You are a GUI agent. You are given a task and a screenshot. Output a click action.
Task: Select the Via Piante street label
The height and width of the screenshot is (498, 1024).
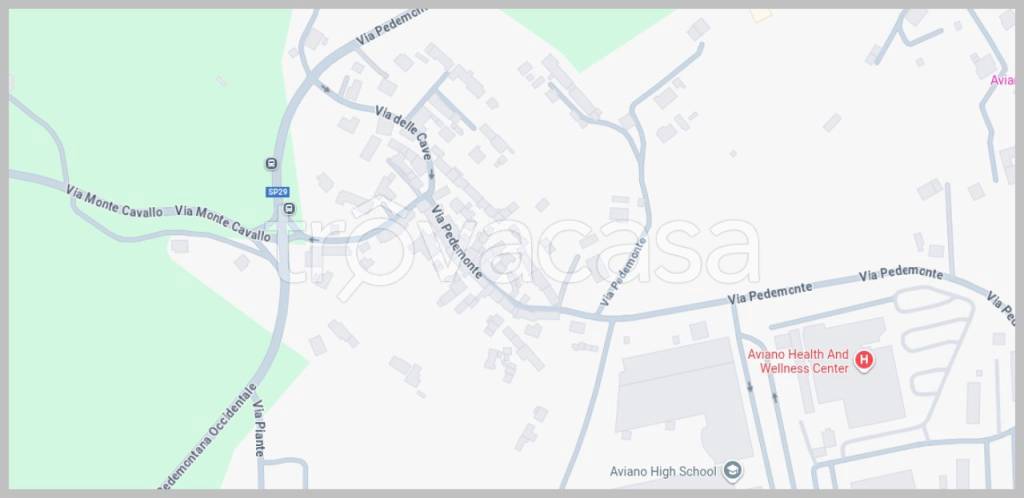point(260,428)
